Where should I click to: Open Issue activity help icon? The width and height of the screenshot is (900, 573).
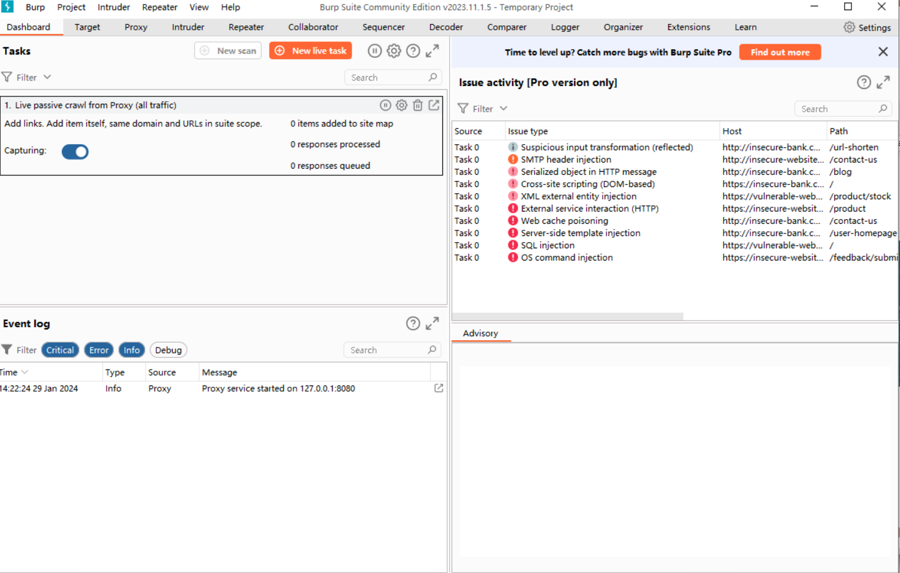[x=864, y=83]
